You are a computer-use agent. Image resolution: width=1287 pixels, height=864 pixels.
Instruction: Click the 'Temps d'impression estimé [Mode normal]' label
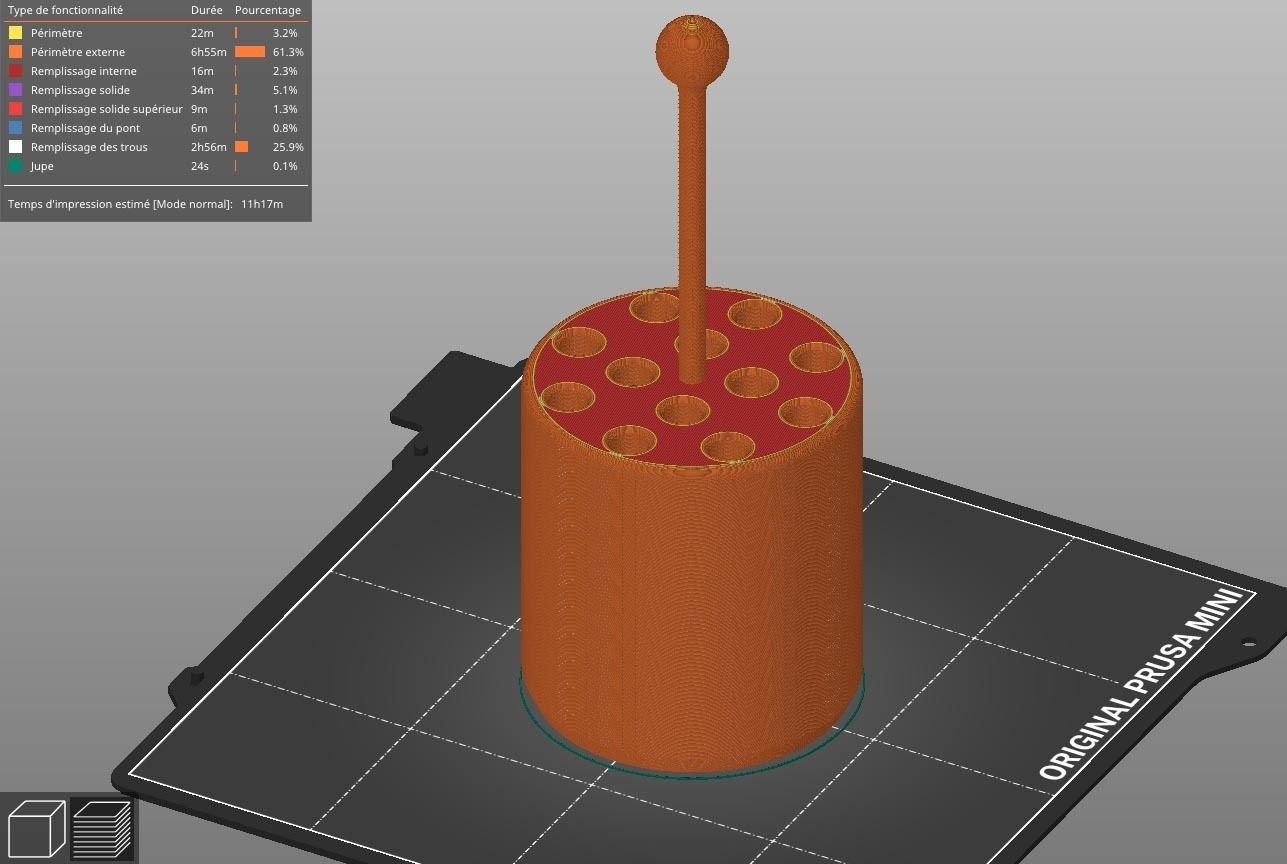point(120,204)
